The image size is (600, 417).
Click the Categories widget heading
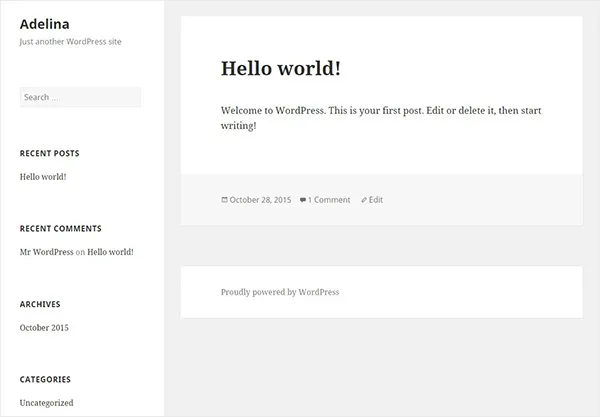click(45, 380)
